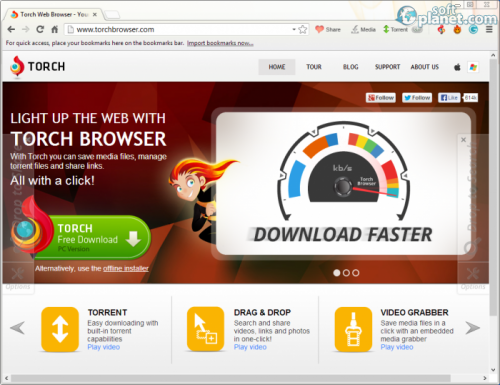Click the Windows version icon

(x=473, y=67)
